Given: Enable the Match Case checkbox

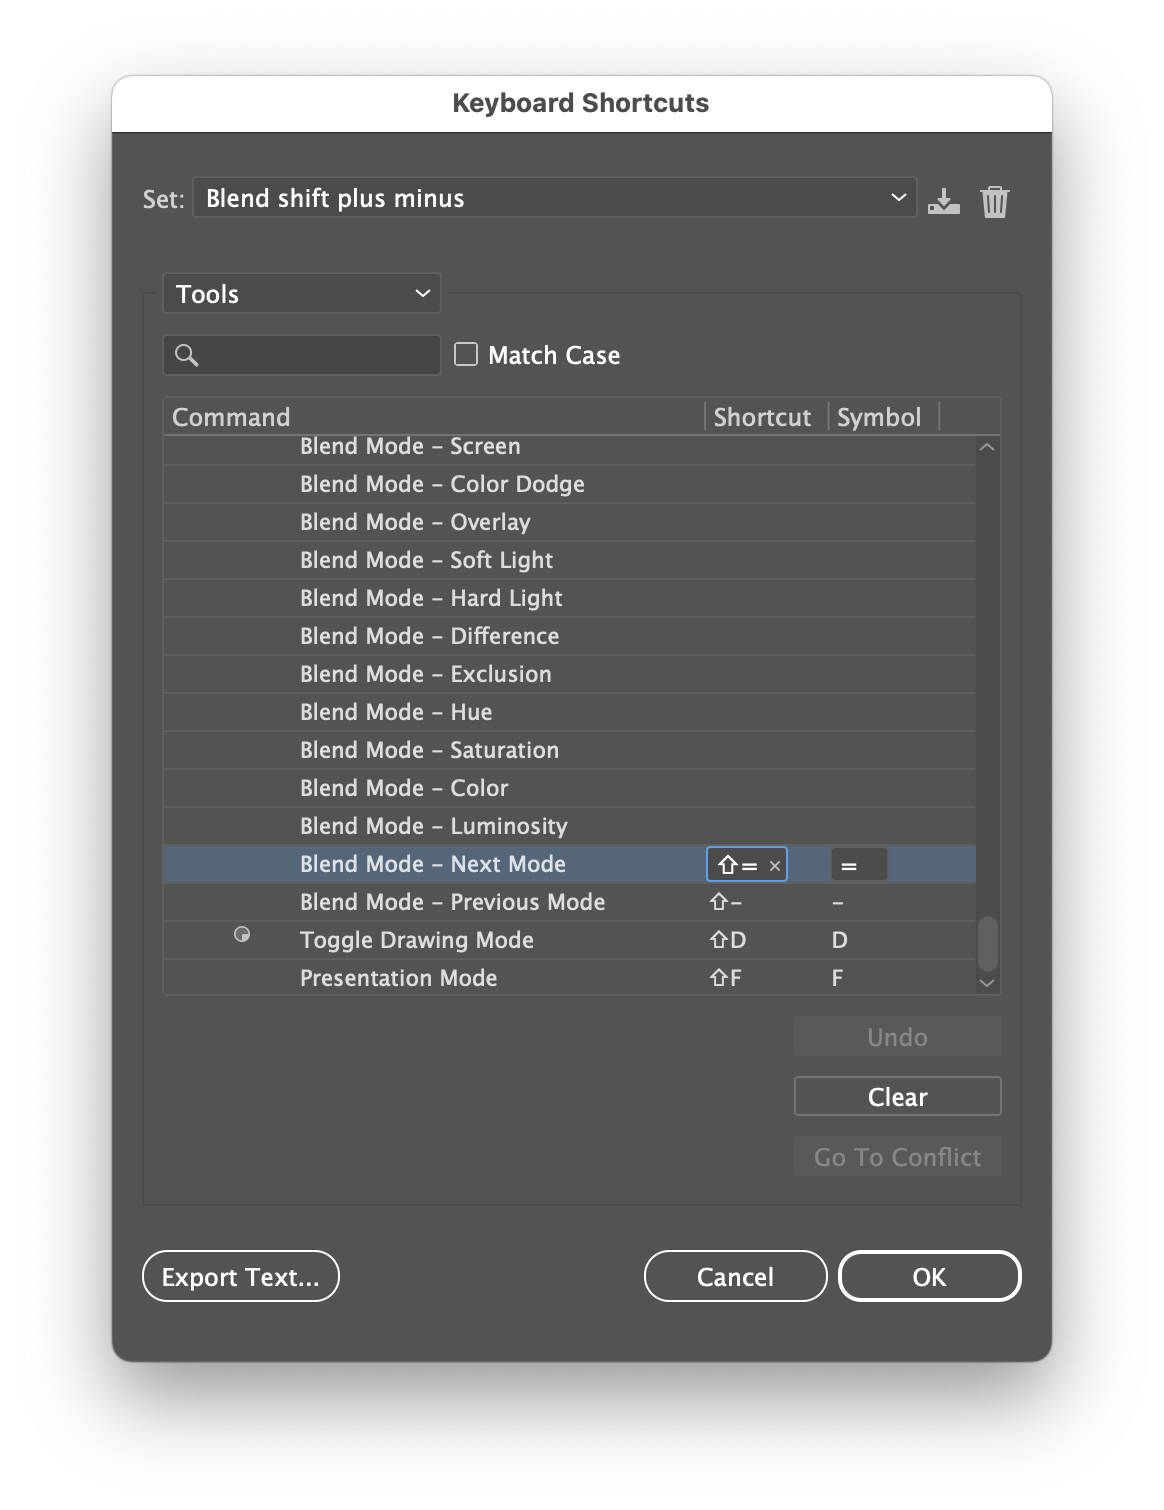Looking at the screenshot, I should (x=465, y=354).
